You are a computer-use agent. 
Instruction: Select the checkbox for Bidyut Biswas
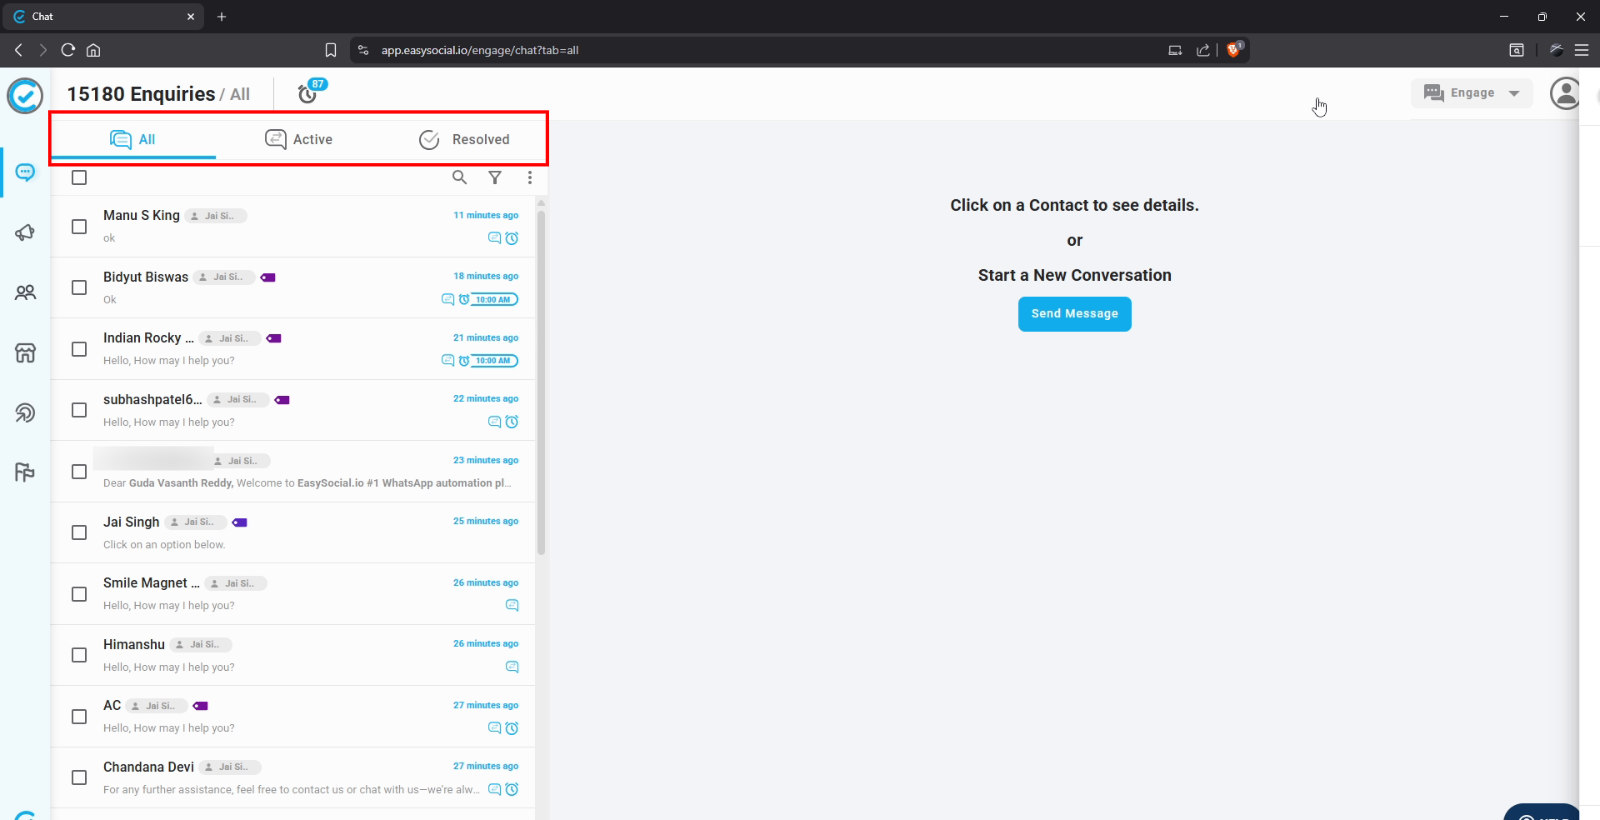pos(79,288)
